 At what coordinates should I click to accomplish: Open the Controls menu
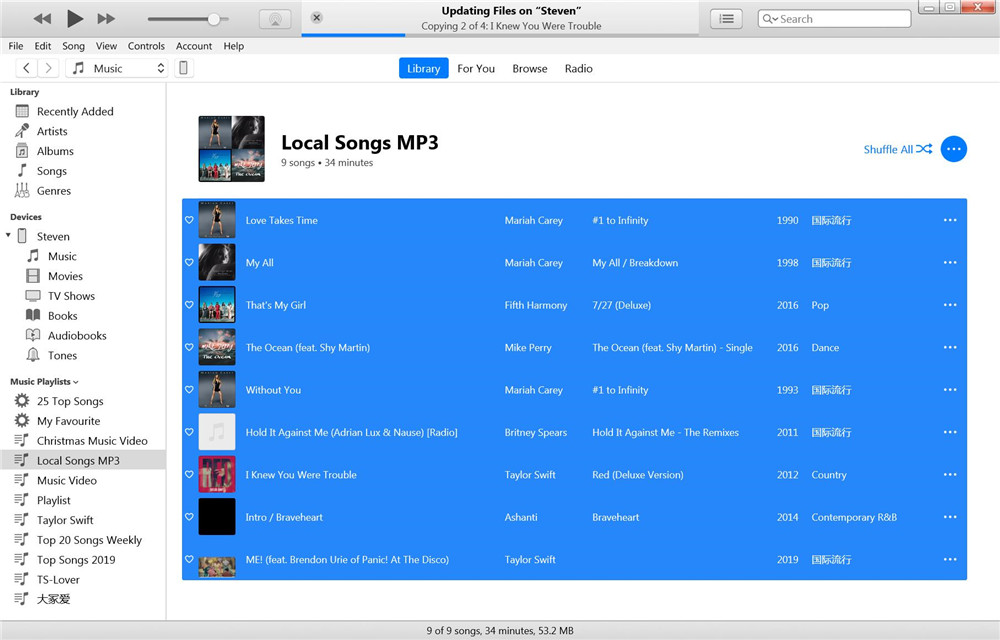[146, 46]
